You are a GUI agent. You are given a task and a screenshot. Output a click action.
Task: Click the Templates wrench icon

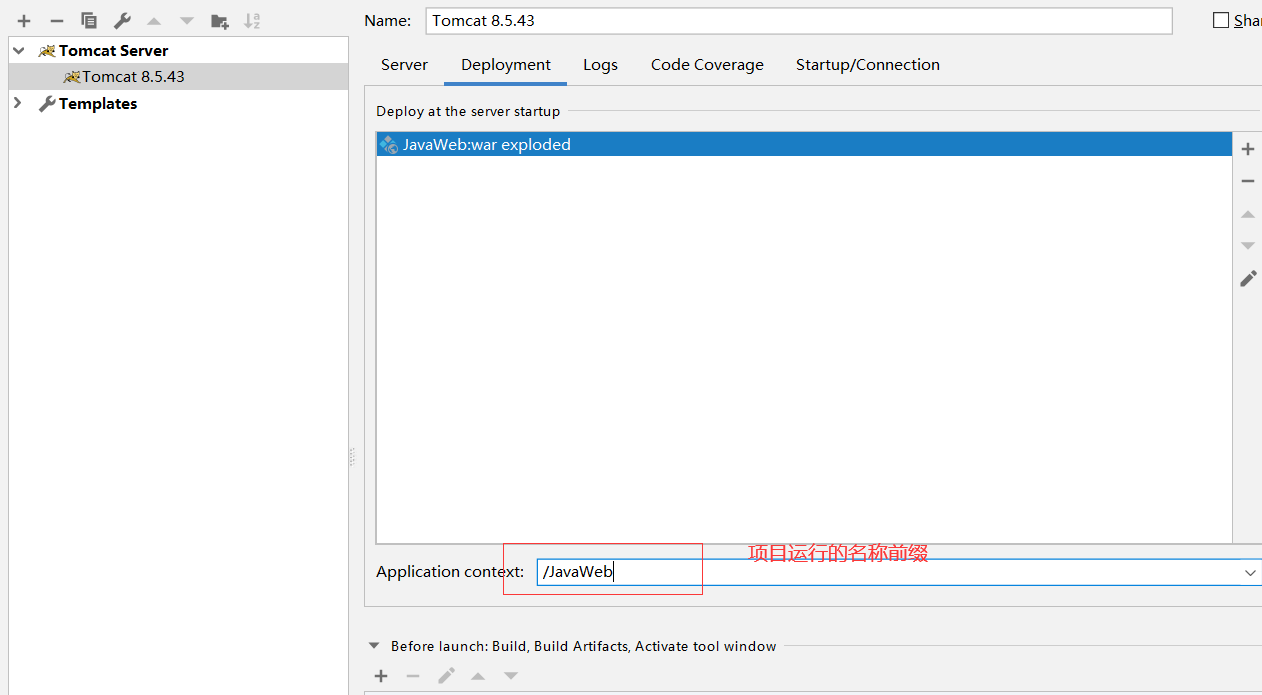click(x=47, y=104)
